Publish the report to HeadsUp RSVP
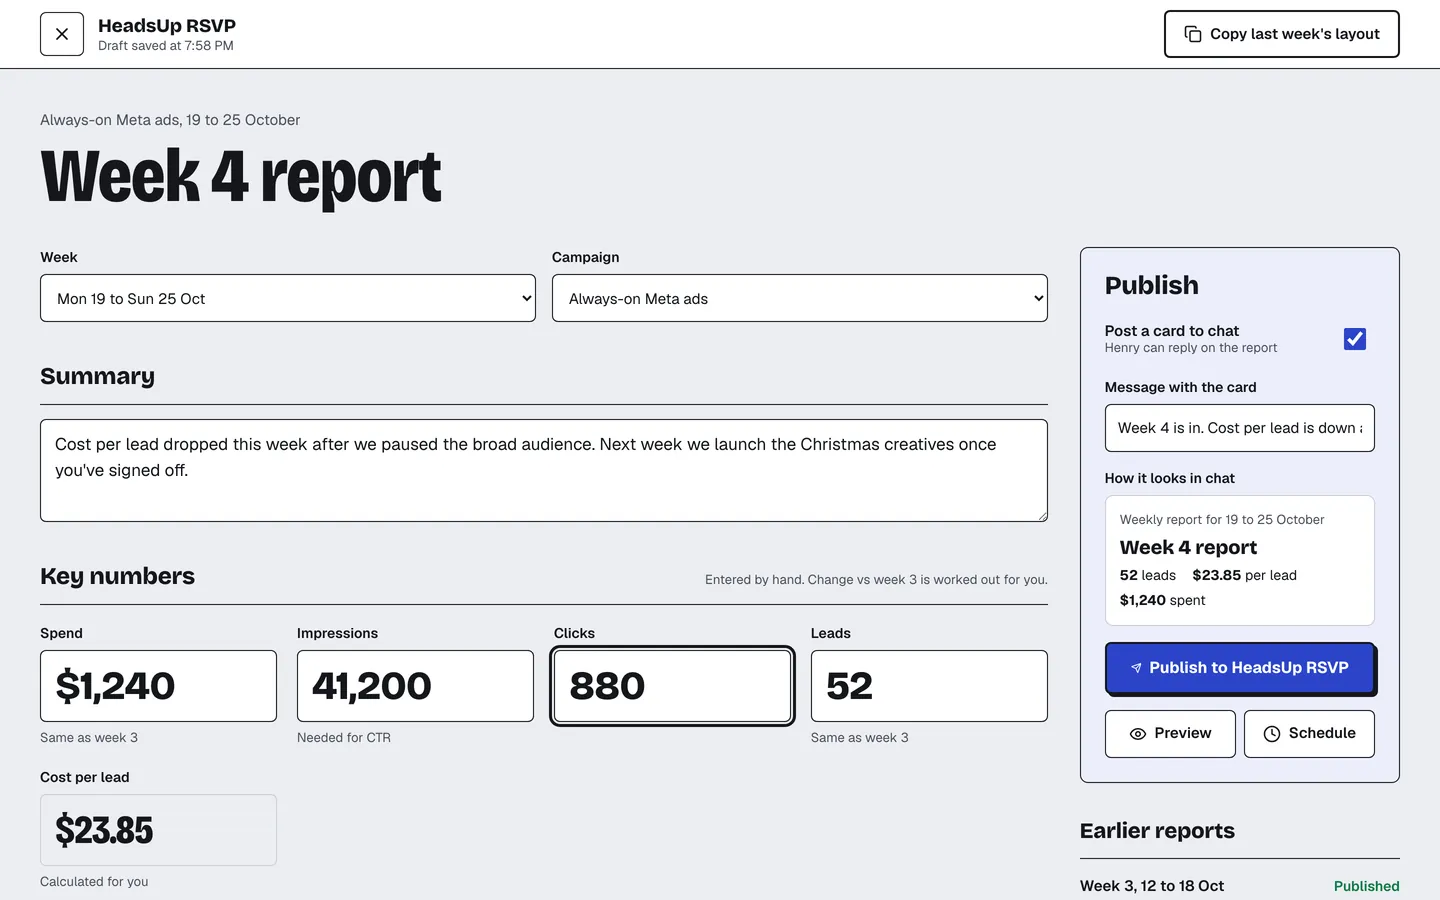Screen dimensions: 1440x900 coord(1240,668)
